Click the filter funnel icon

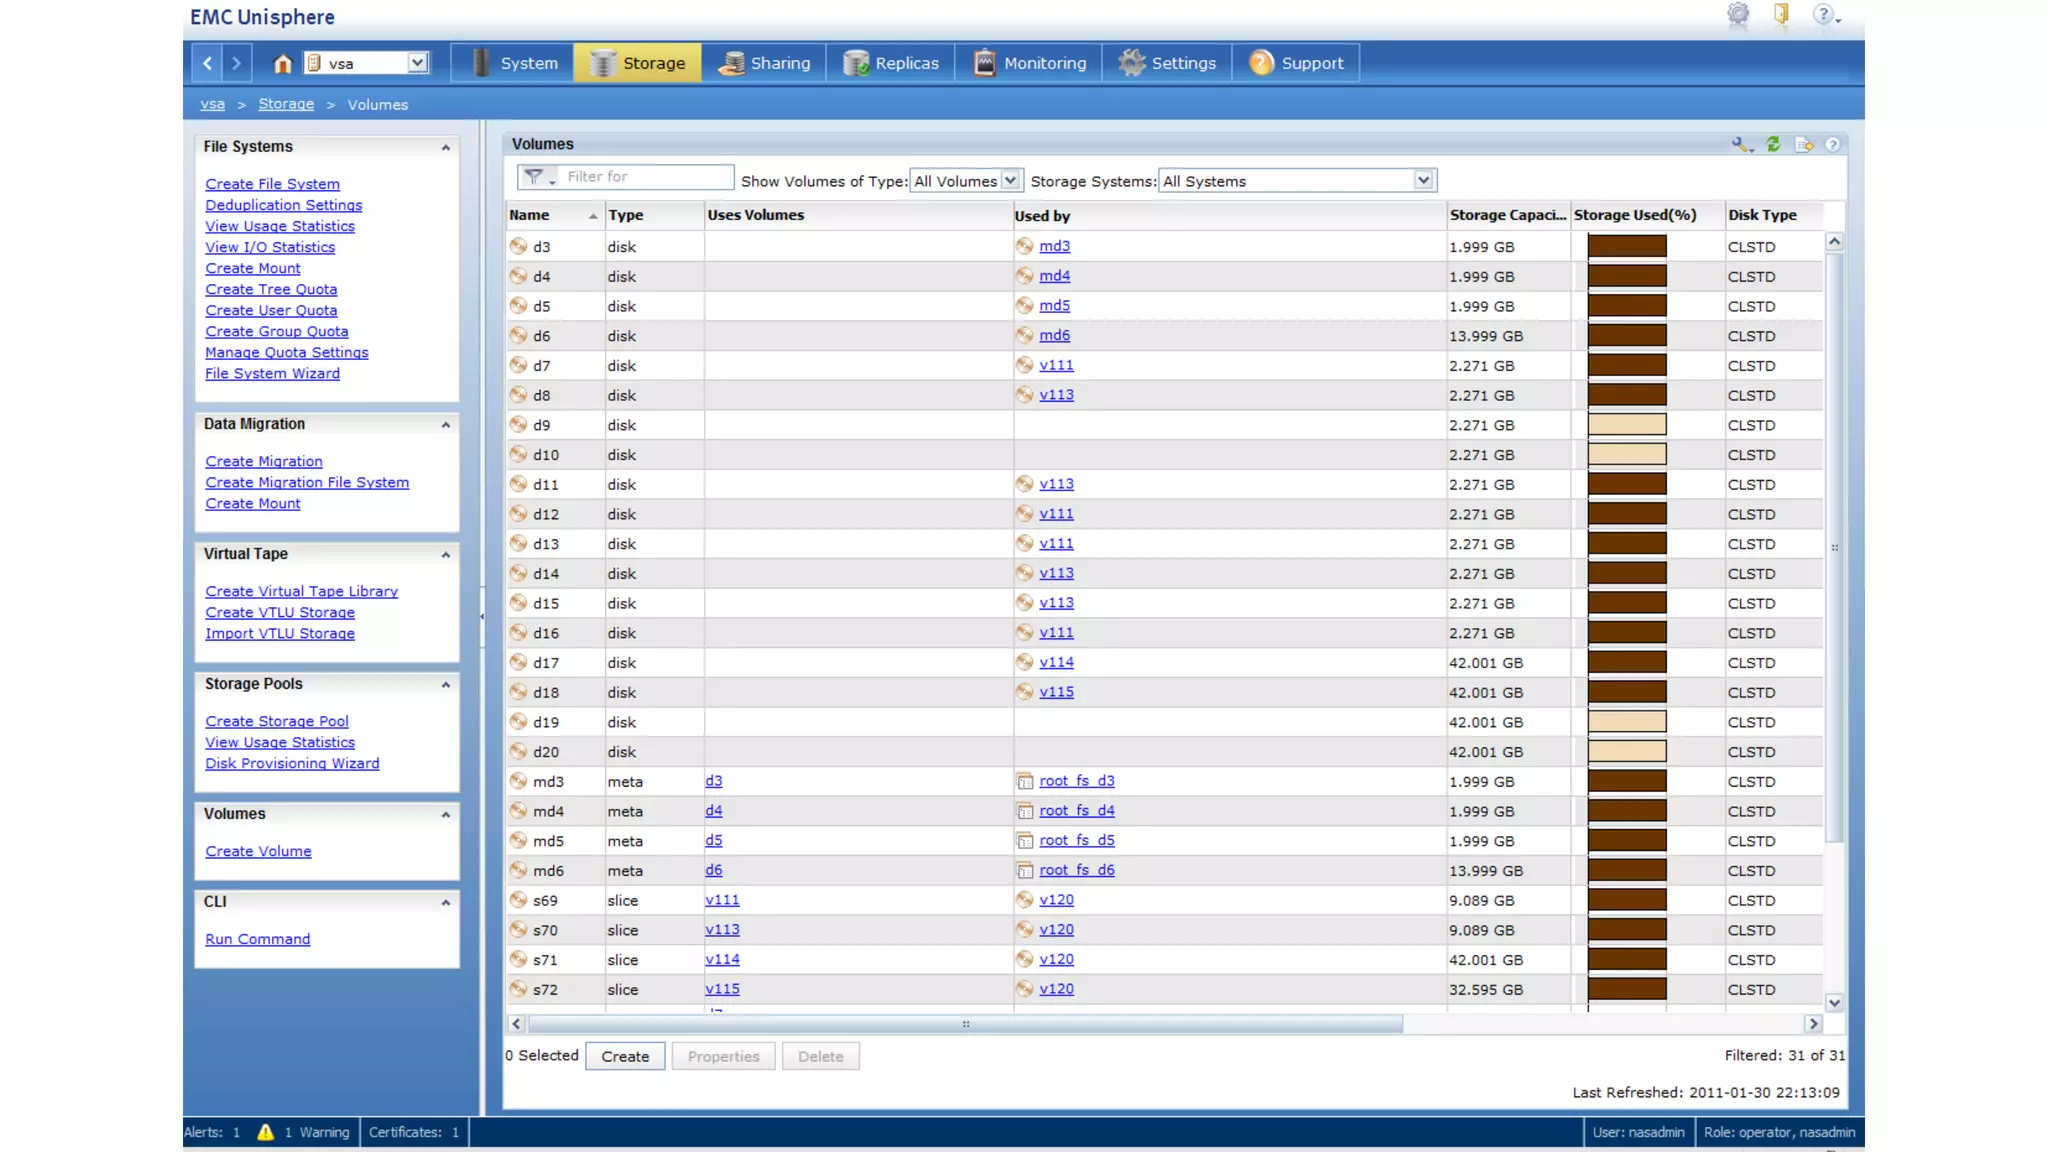pos(535,177)
